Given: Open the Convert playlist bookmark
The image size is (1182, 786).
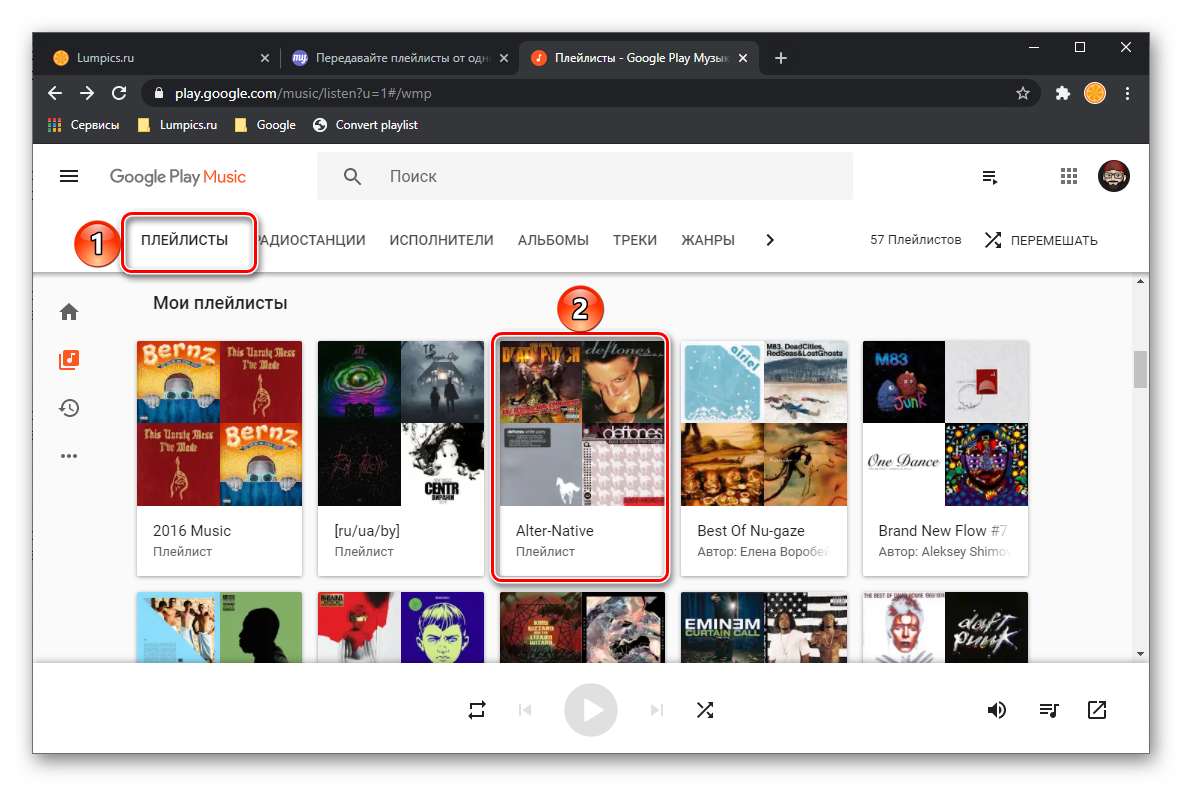Looking at the screenshot, I should pos(366,125).
